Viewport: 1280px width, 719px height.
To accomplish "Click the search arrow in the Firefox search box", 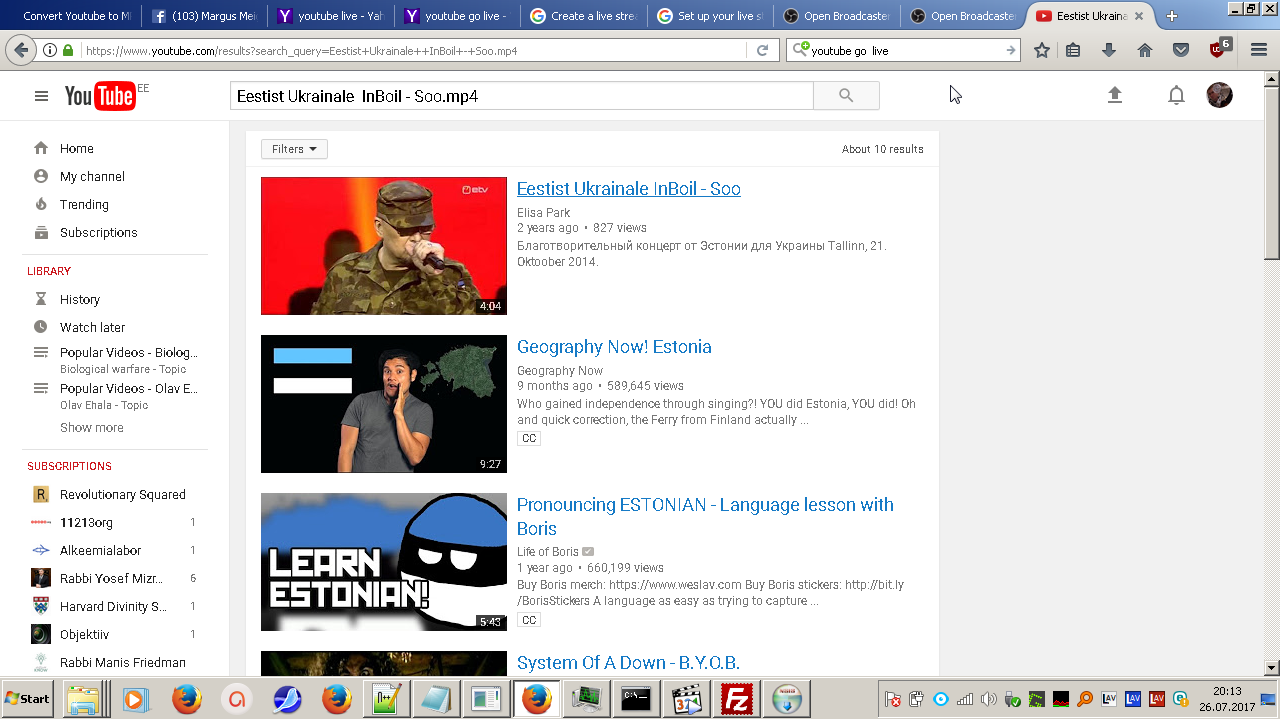I will click(1010, 50).
